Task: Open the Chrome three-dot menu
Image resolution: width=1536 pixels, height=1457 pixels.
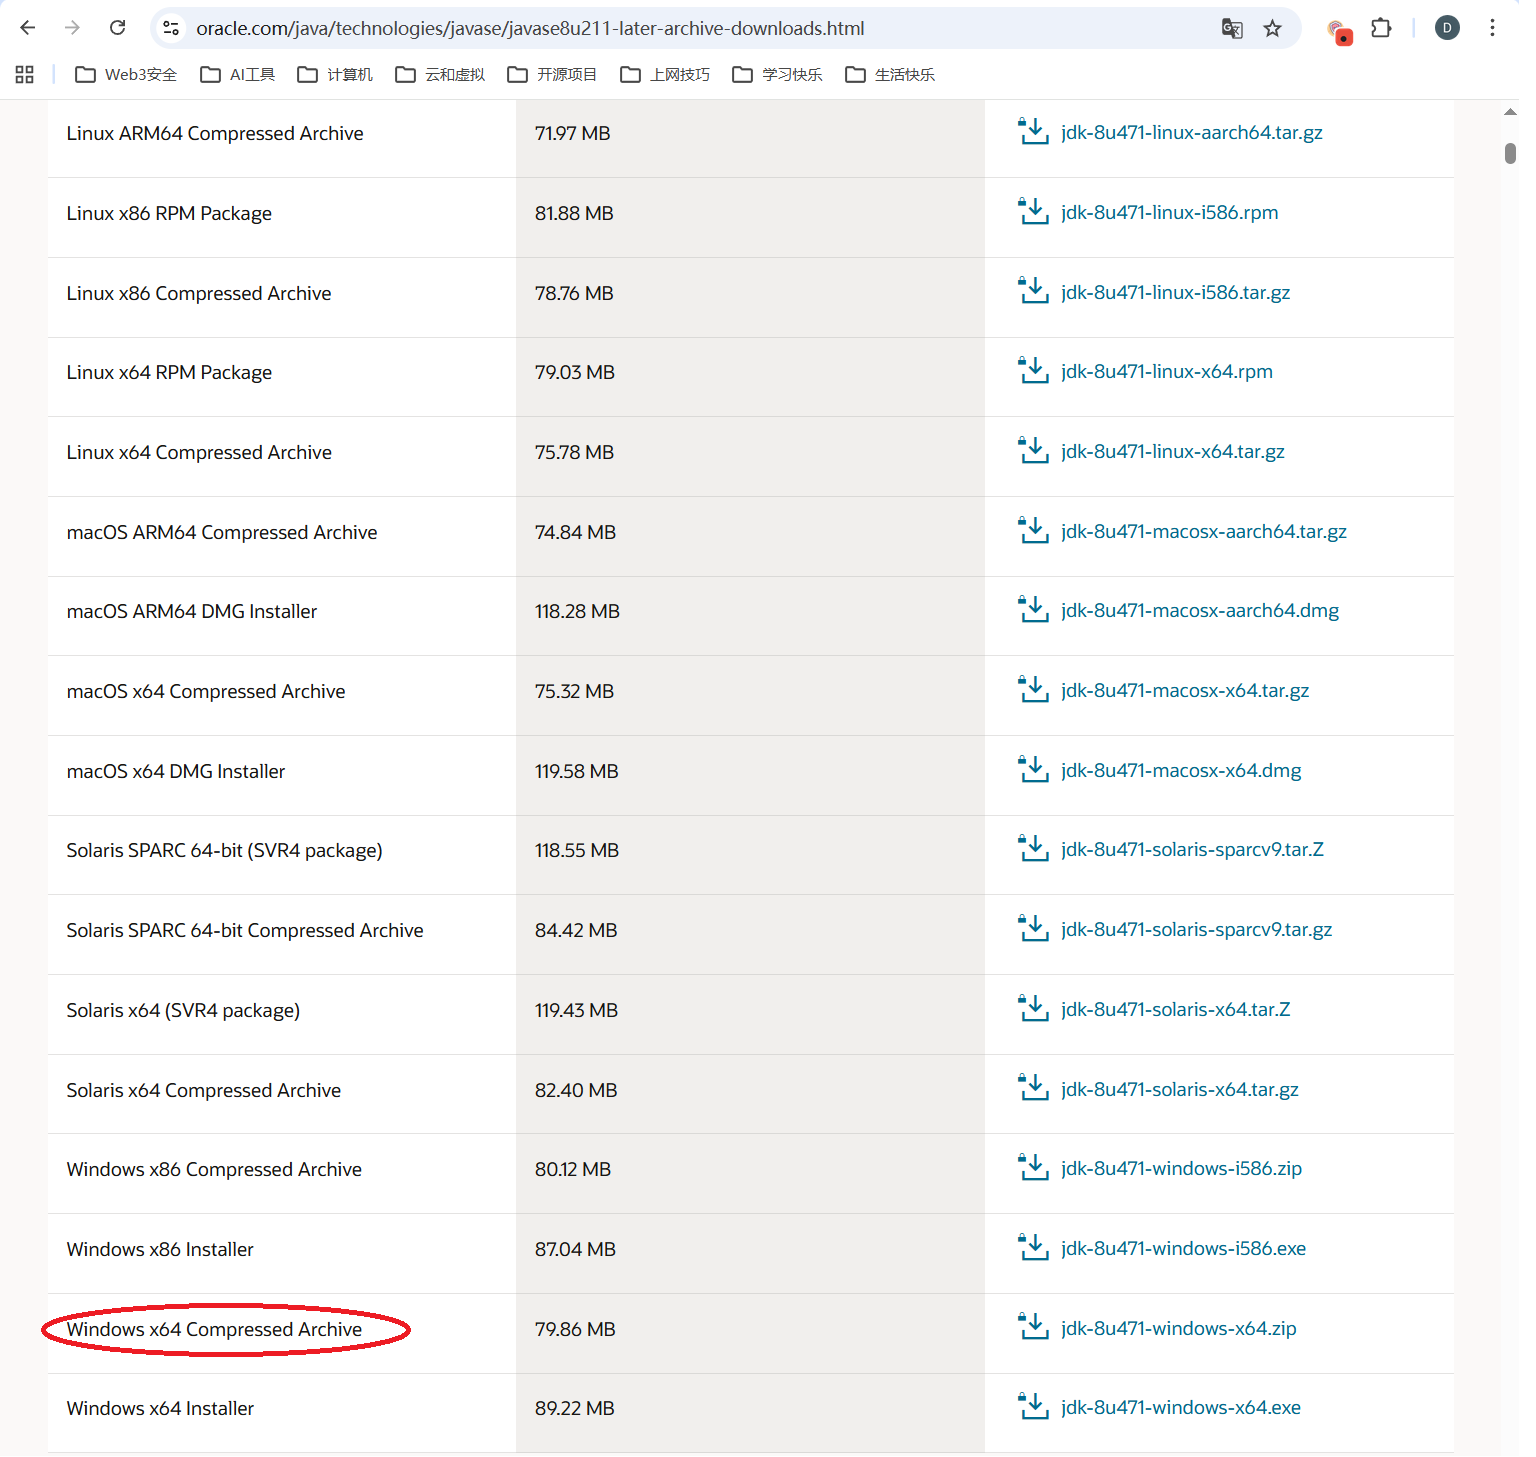Action: pos(1492,28)
